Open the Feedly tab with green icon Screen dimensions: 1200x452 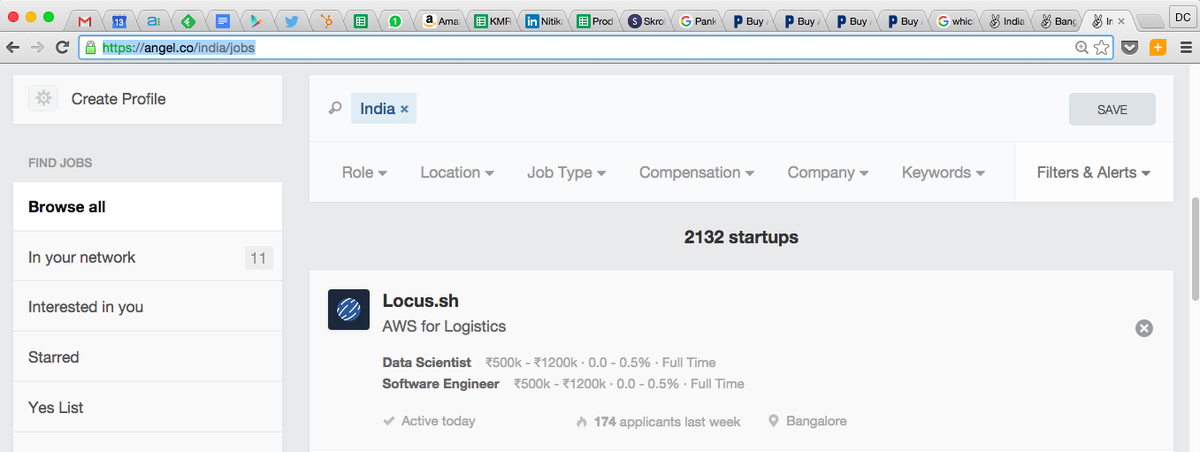tap(187, 20)
